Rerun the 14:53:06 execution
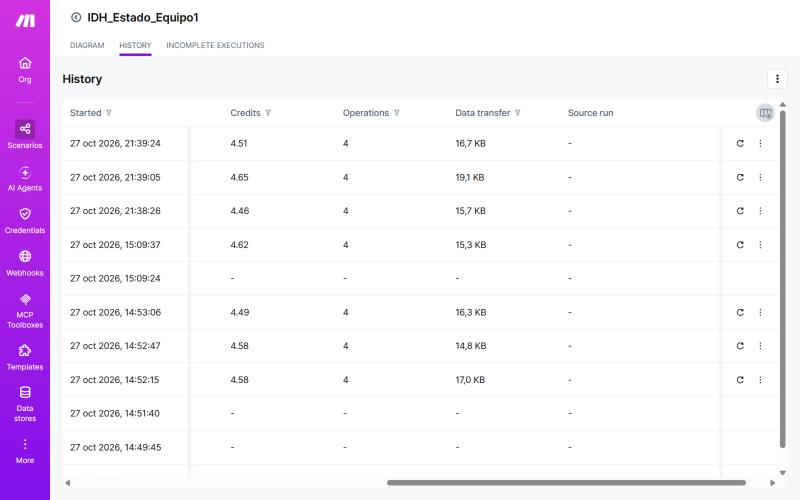Viewport: 800px width, 500px height. click(740, 312)
